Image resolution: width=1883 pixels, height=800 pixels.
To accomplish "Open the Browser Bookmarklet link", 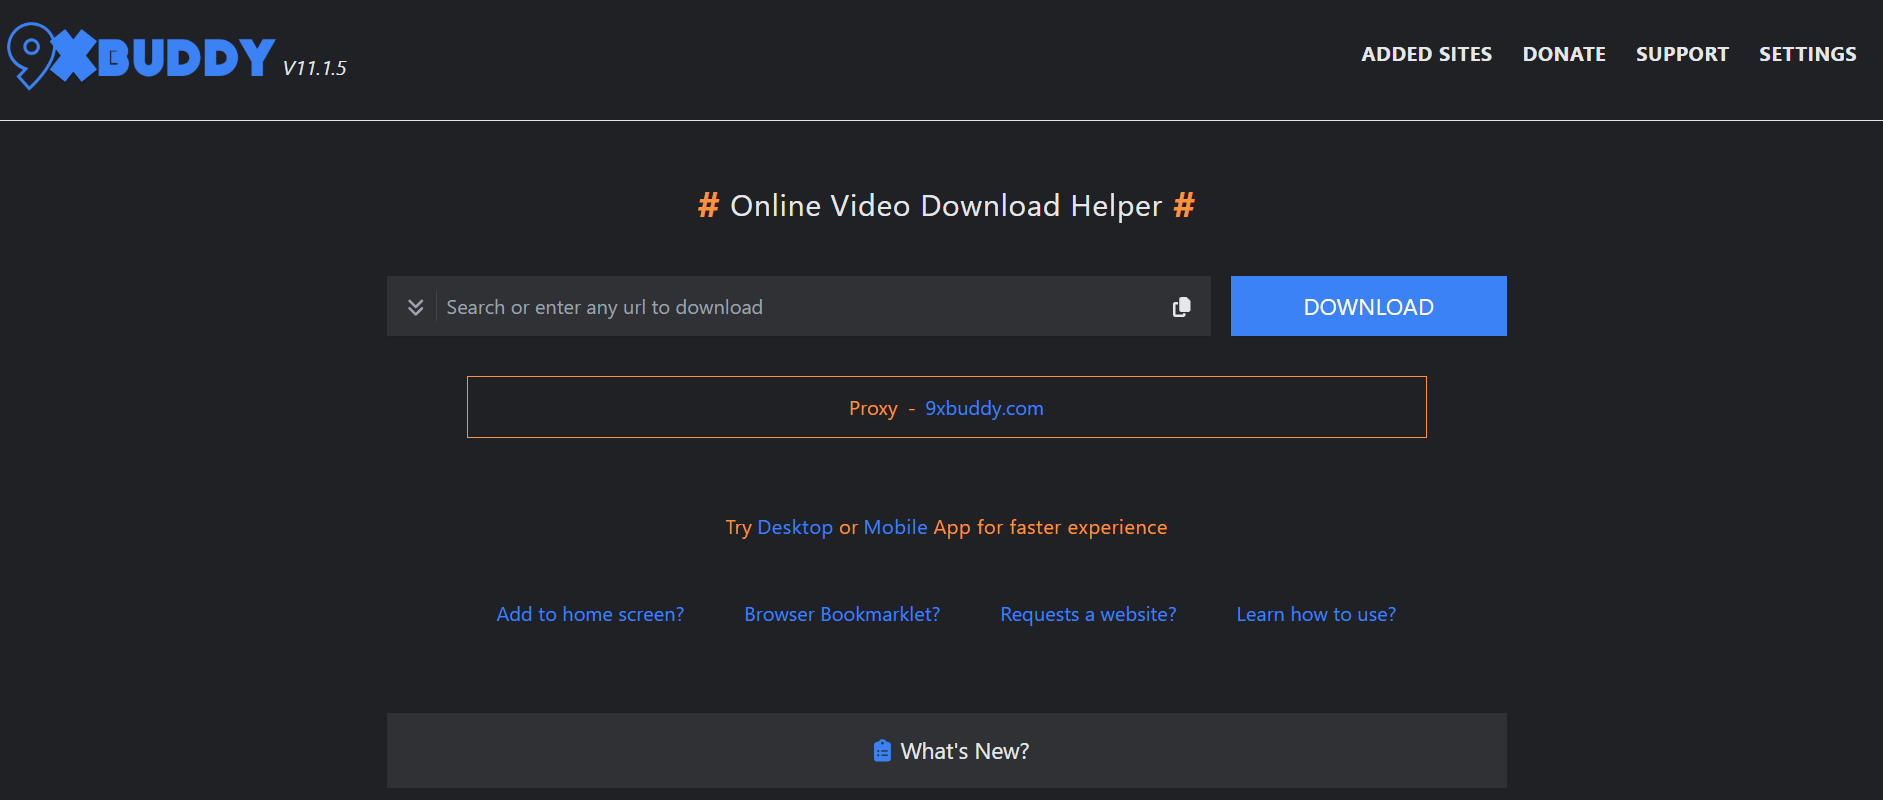I will point(842,614).
